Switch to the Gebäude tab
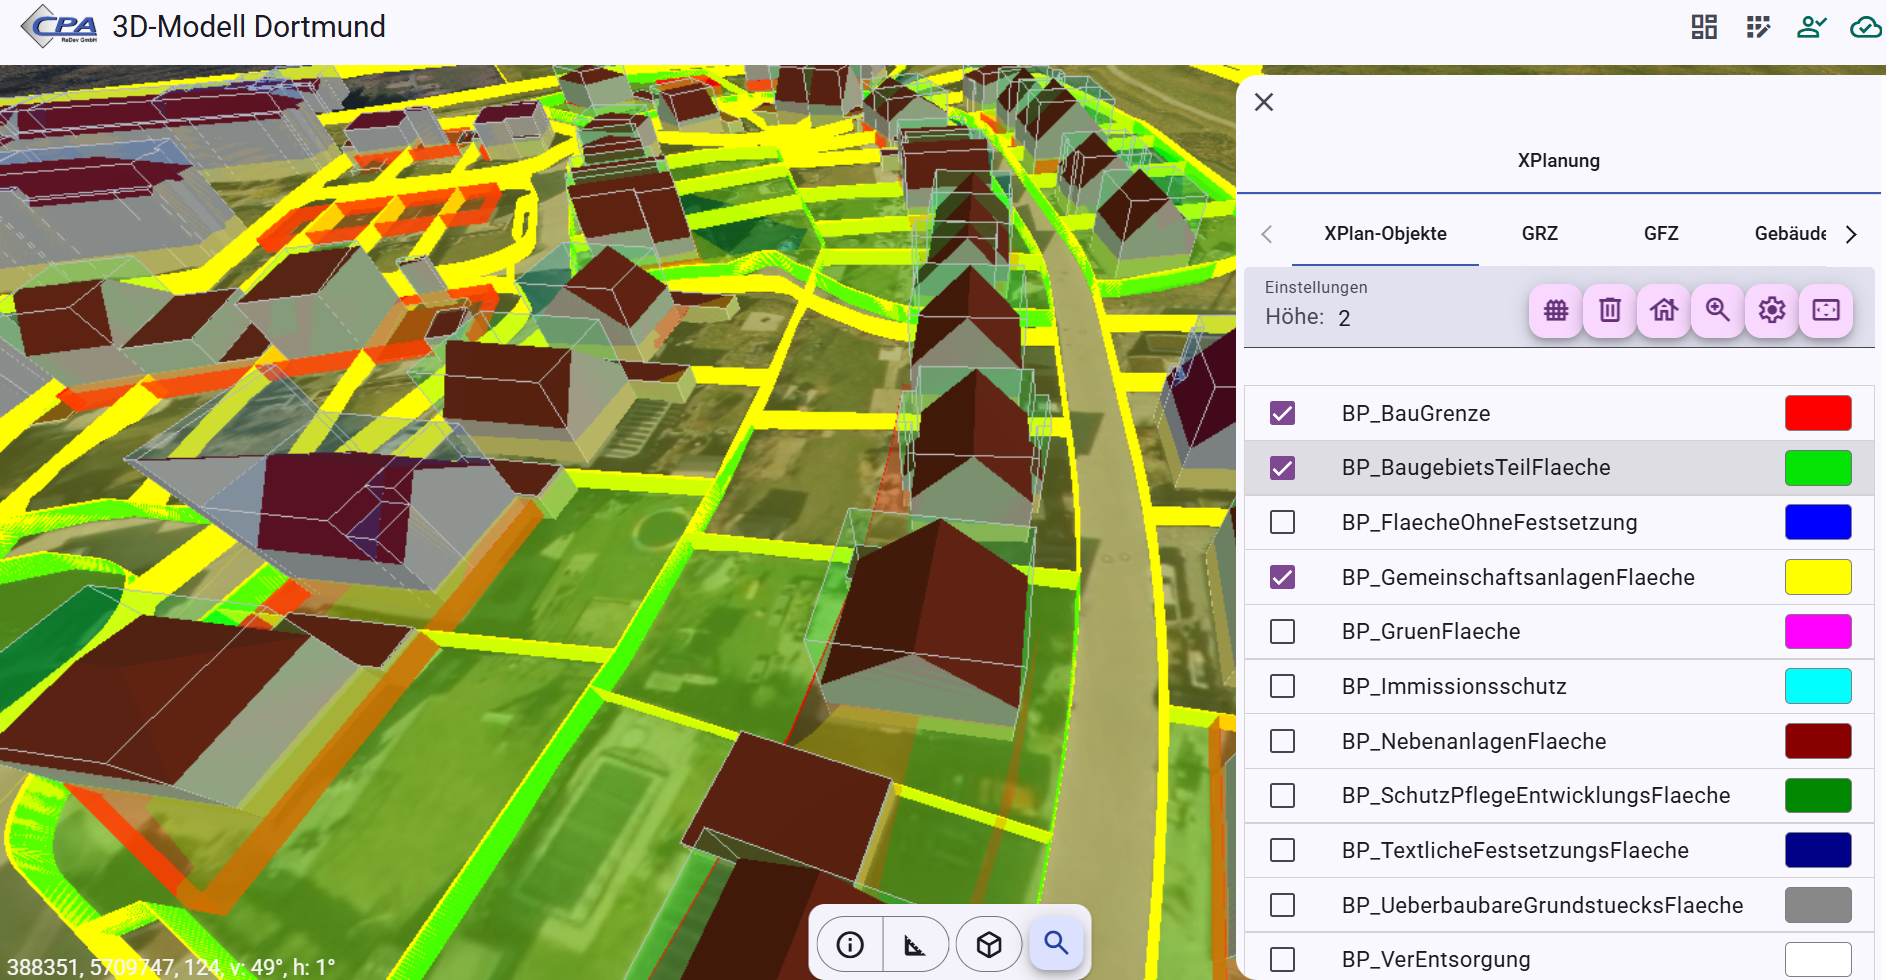 point(1790,234)
